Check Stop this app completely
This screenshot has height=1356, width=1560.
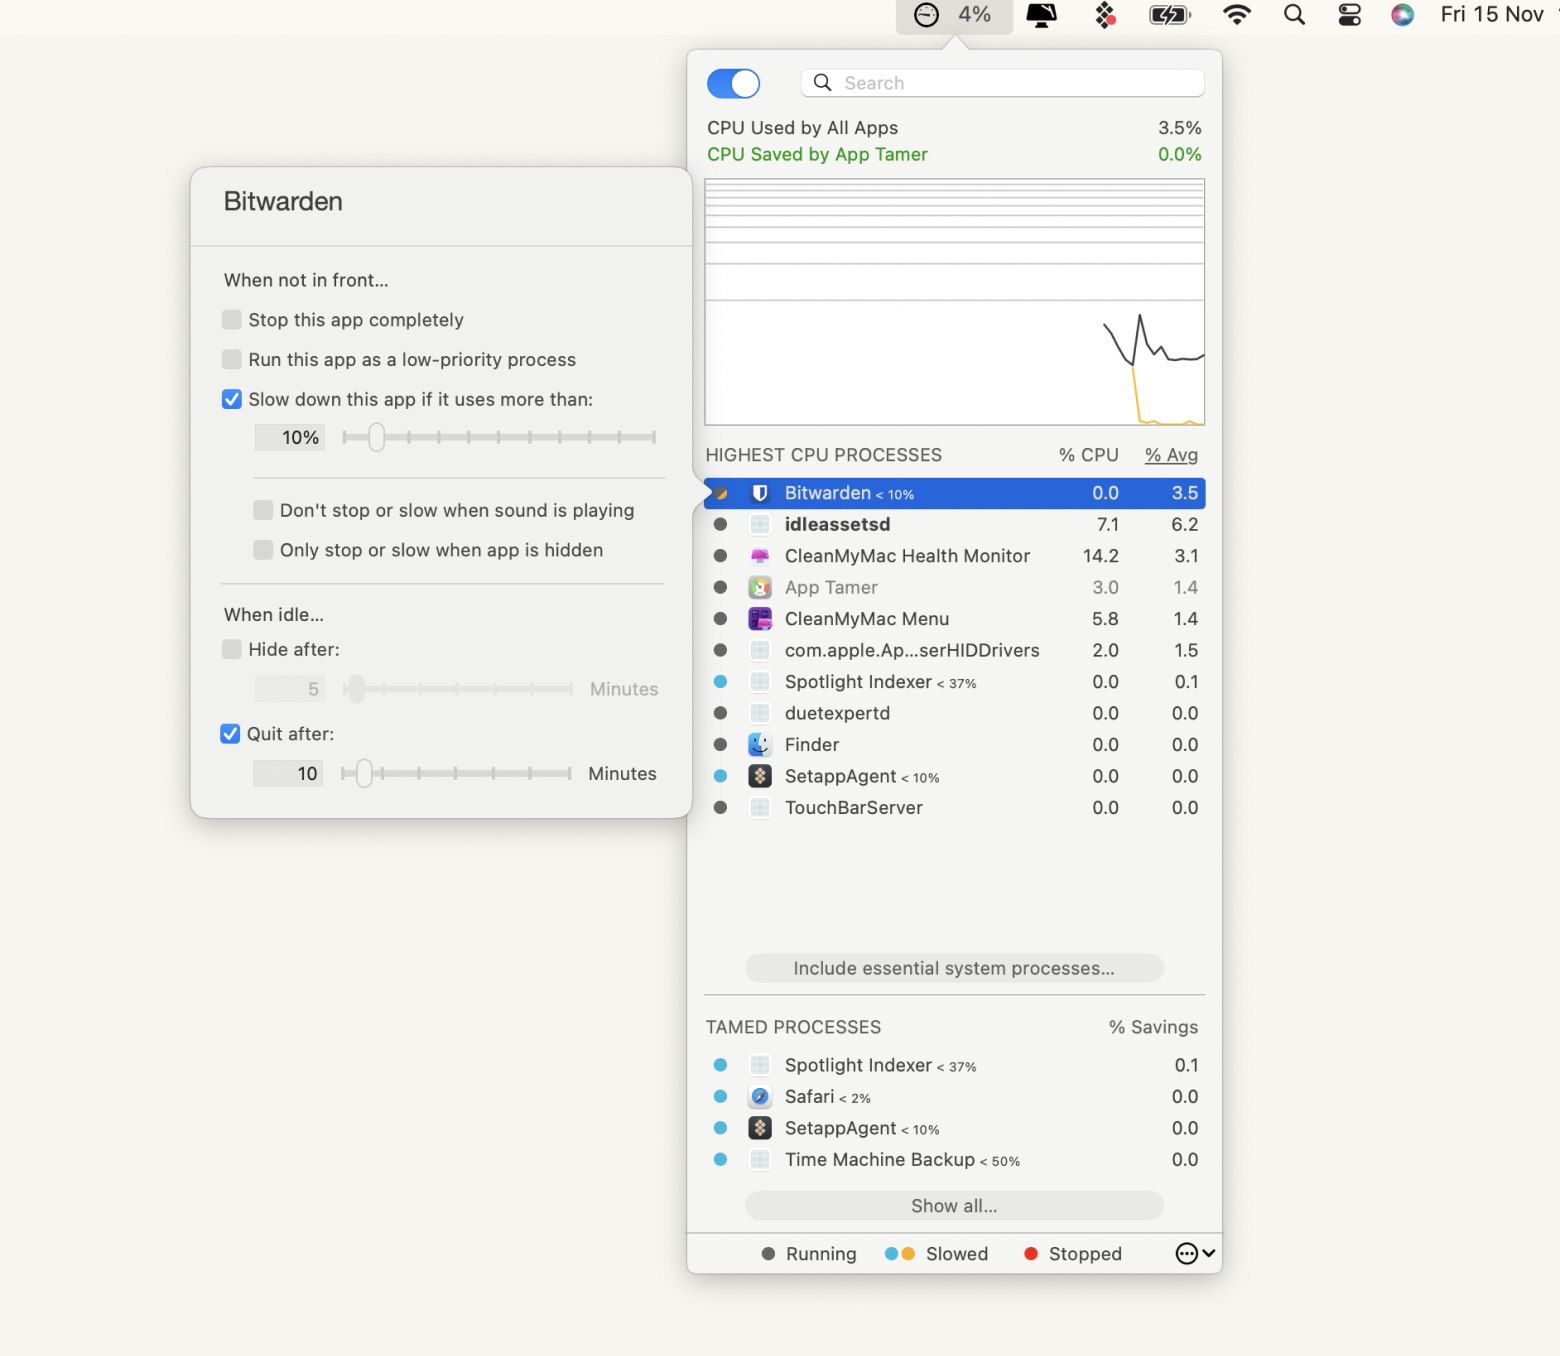point(232,320)
